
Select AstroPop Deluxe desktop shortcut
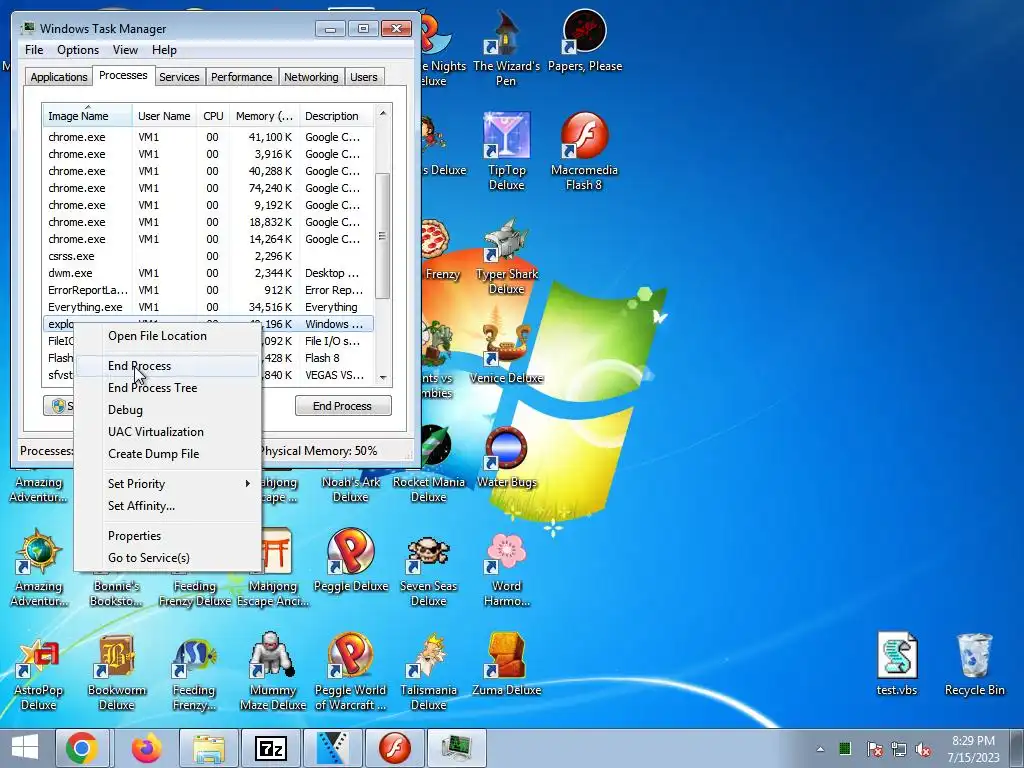(39, 671)
